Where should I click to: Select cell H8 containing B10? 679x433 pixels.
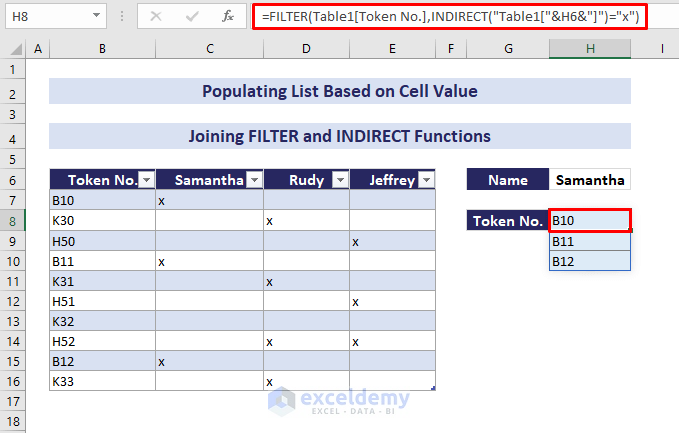pyautogui.click(x=590, y=221)
